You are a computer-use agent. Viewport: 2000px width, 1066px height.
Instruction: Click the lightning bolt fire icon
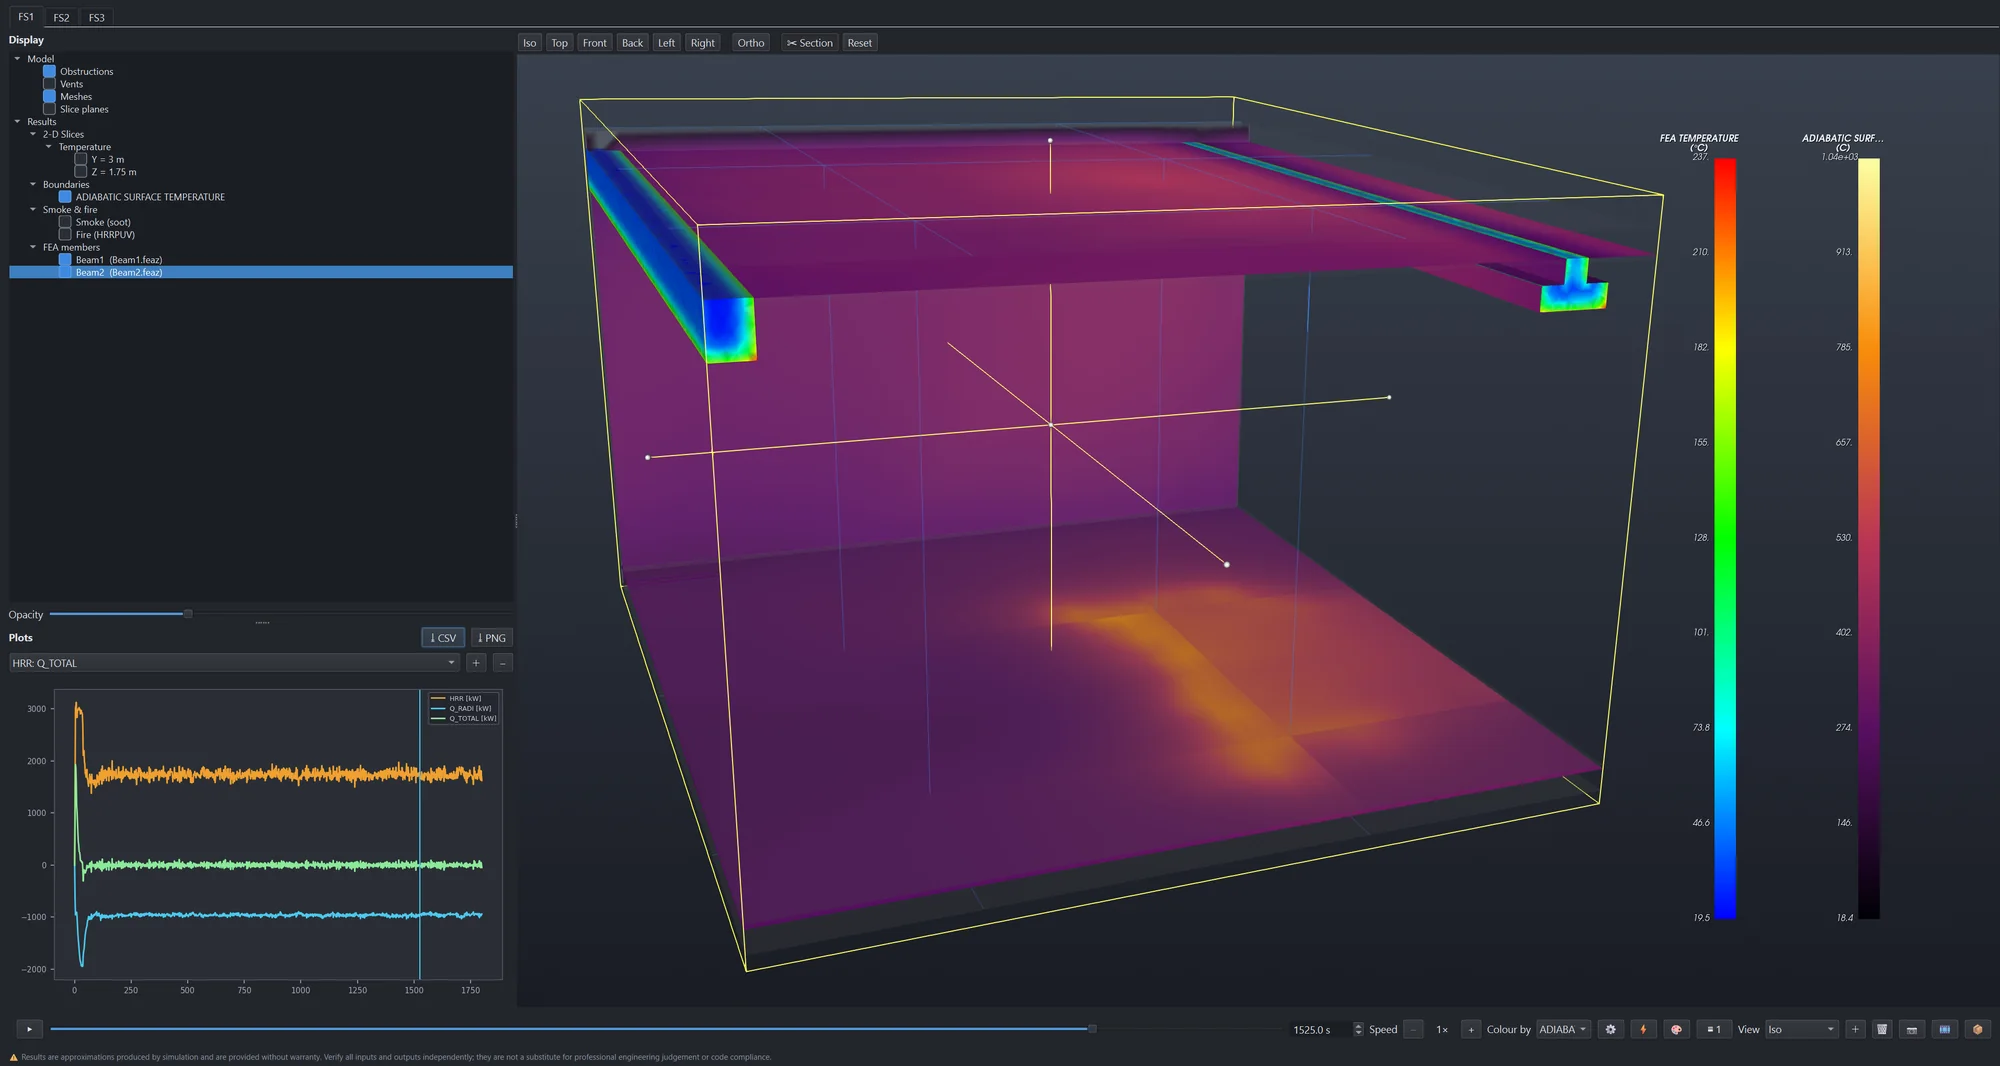coord(1643,1029)
